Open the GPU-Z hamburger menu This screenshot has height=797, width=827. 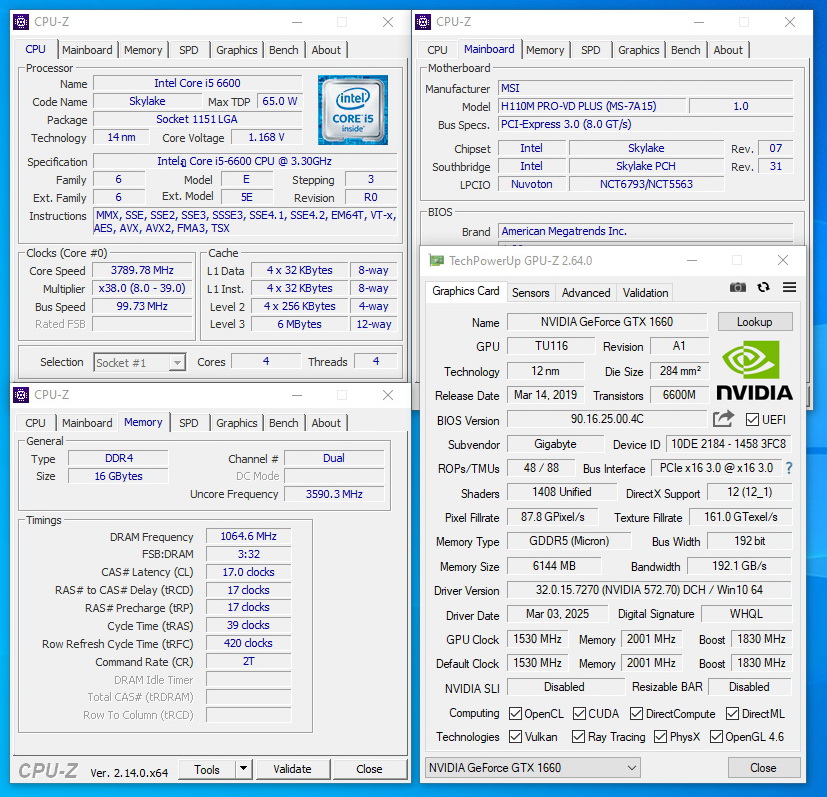point(789,288)
